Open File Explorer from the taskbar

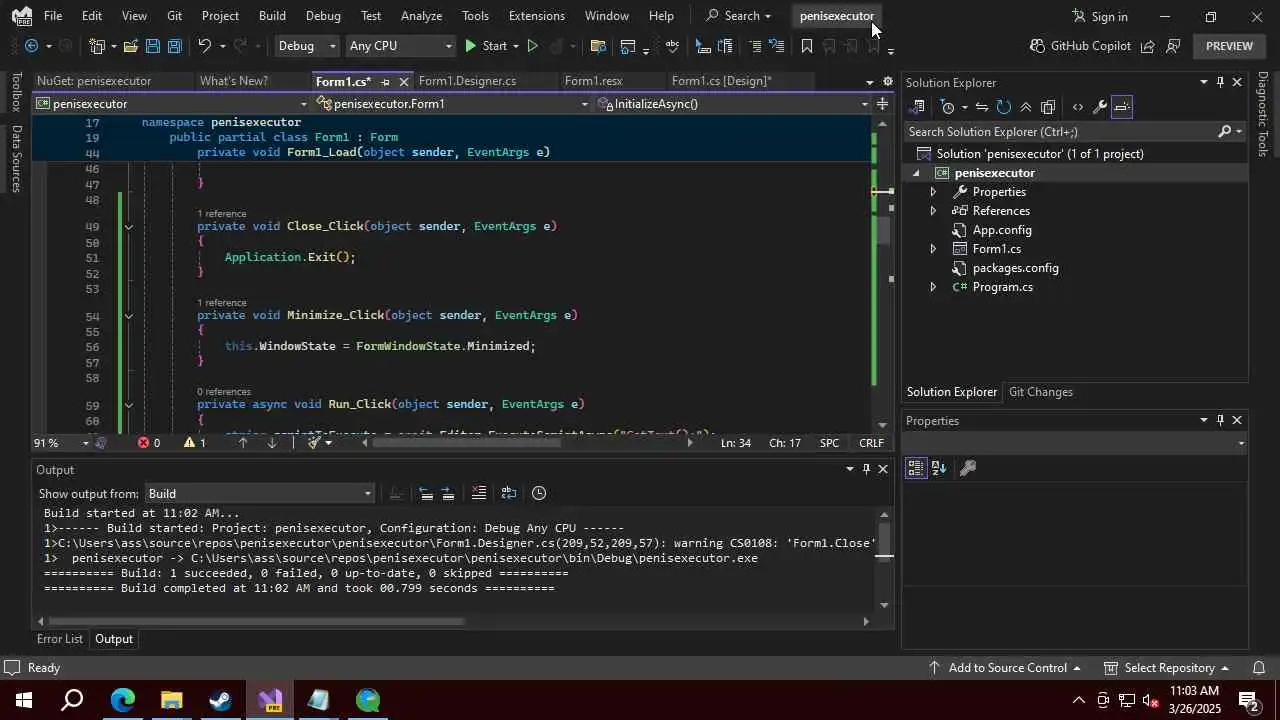tap(172, 700)
